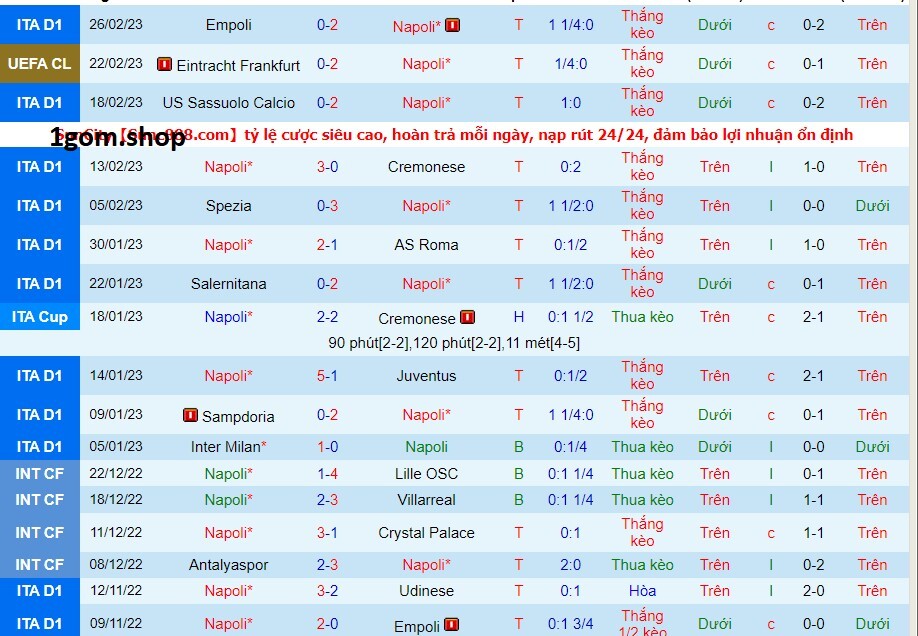Click red card icon beside Eintracht Frankfurt
The image size is (918, 636).
(164, 65)
